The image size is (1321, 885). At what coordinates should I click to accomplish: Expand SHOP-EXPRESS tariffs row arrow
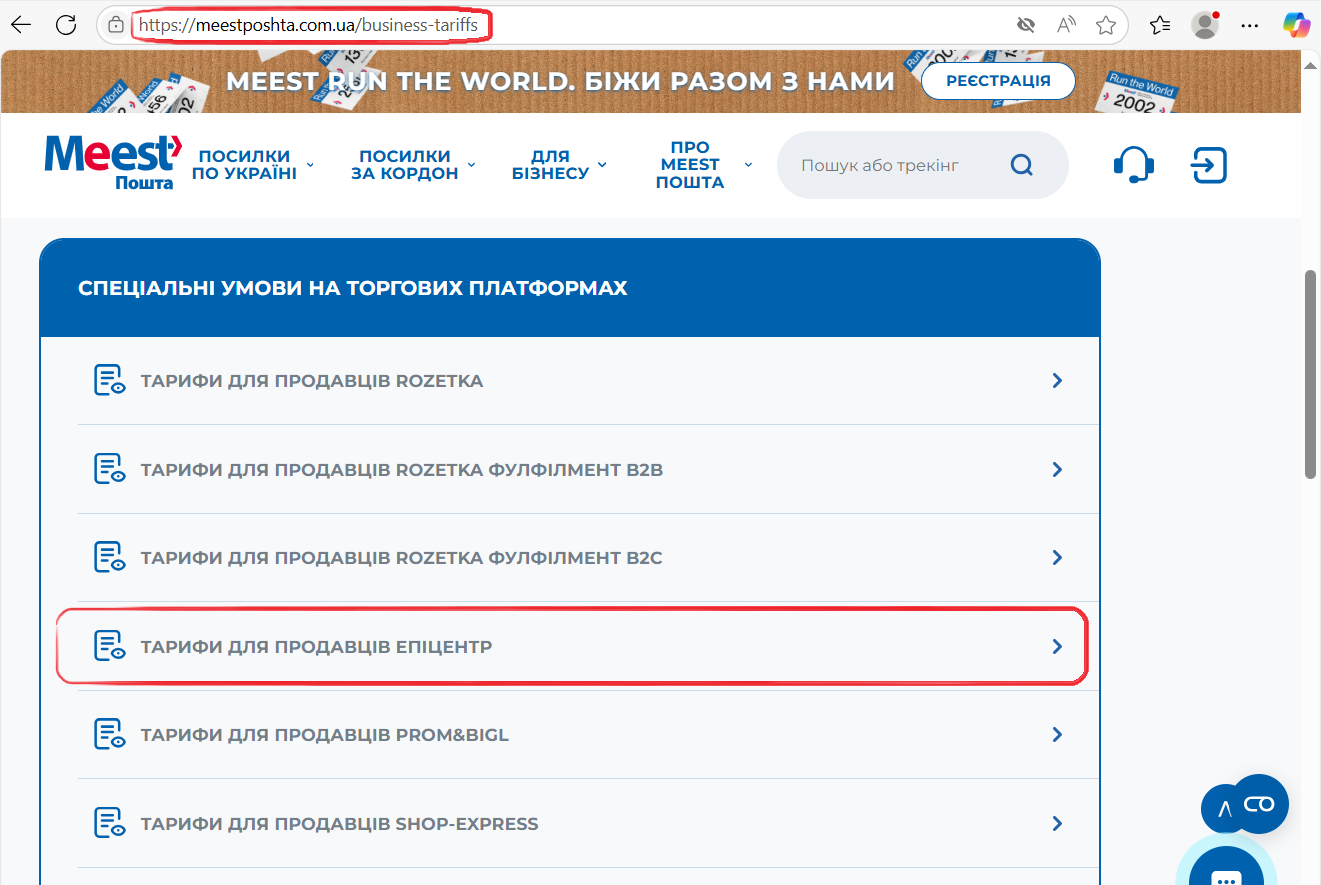1057,823
